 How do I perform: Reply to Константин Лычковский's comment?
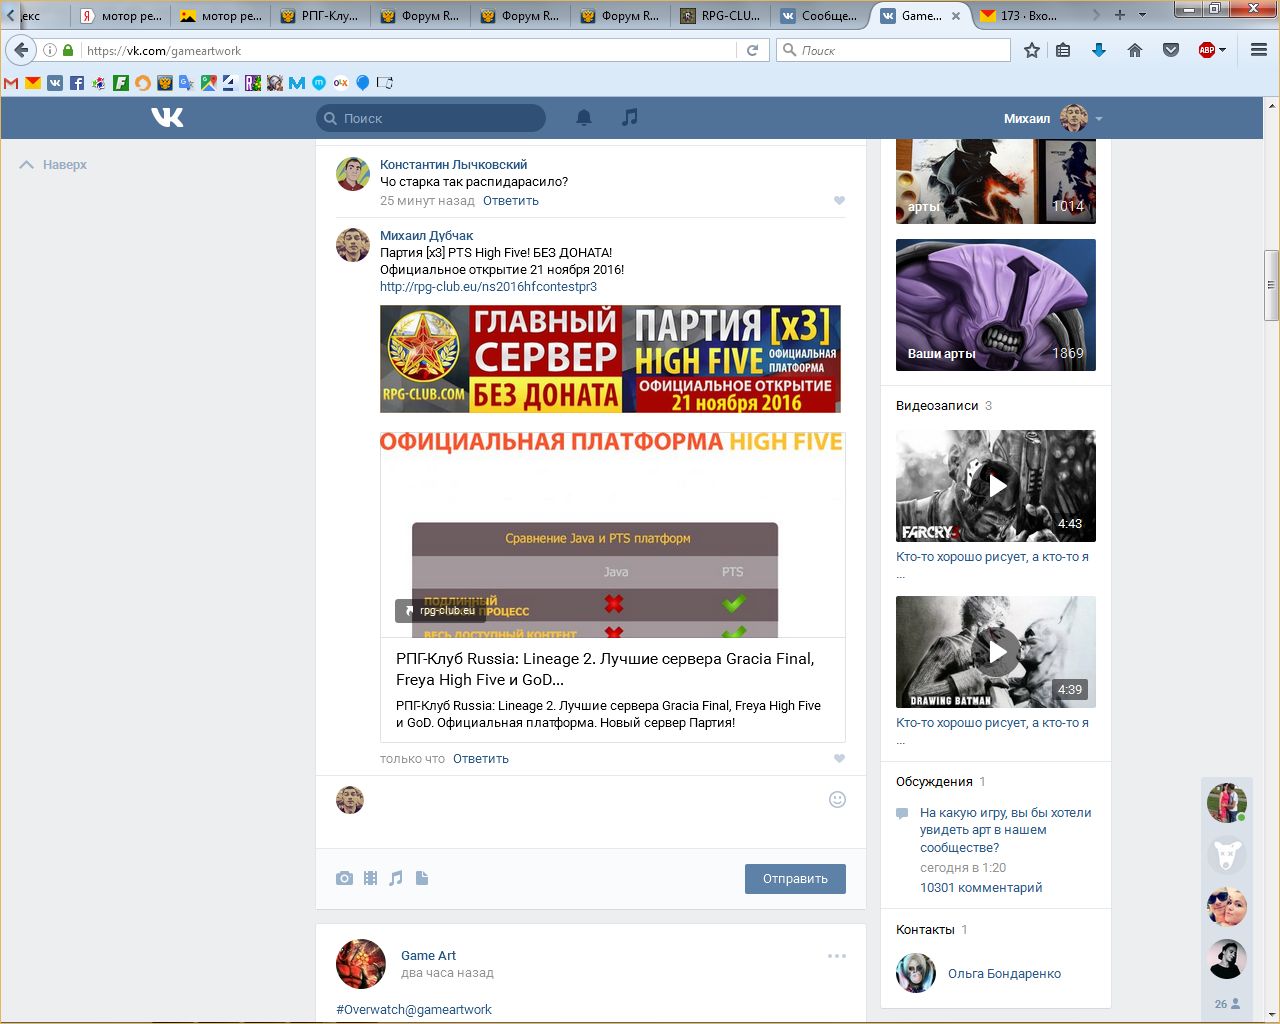click(x=511, y=201)
